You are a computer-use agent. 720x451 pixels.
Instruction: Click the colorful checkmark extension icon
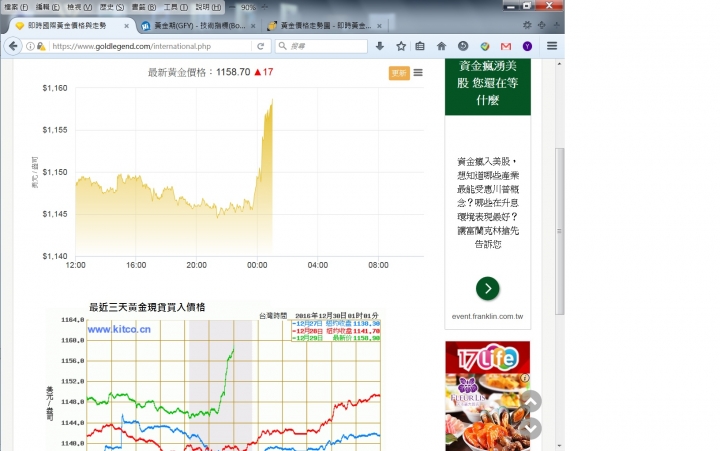(485, 46)
